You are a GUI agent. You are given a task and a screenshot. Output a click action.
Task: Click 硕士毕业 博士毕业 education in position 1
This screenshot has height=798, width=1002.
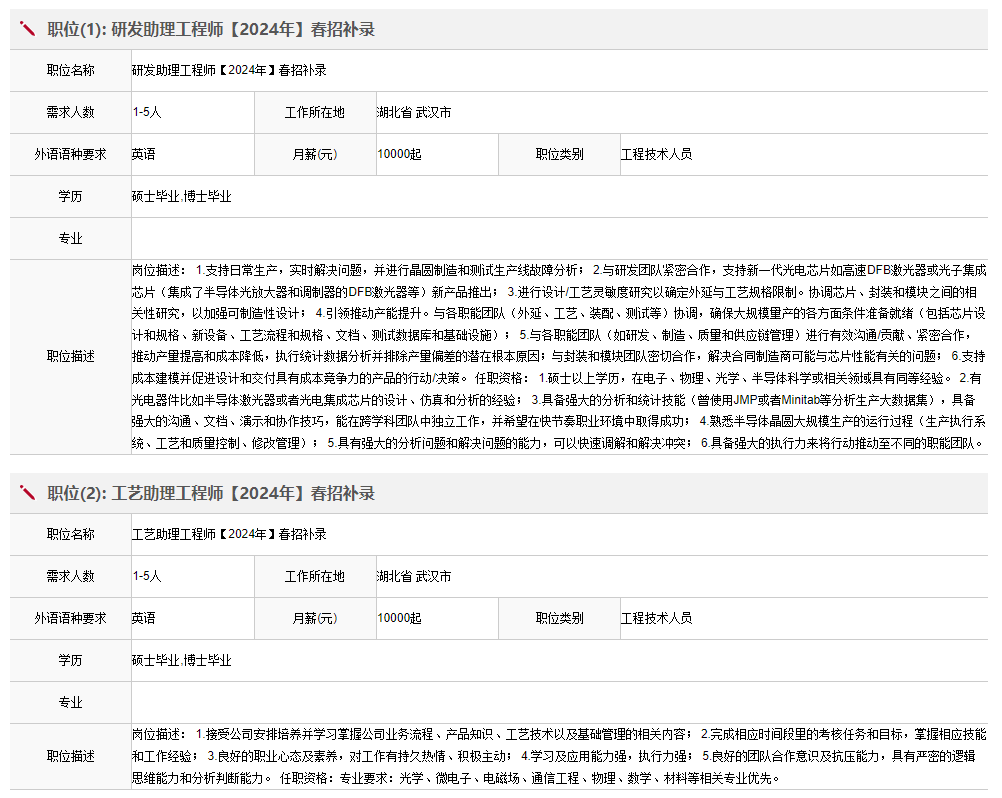pyautogui.click(x=181, y=196)
